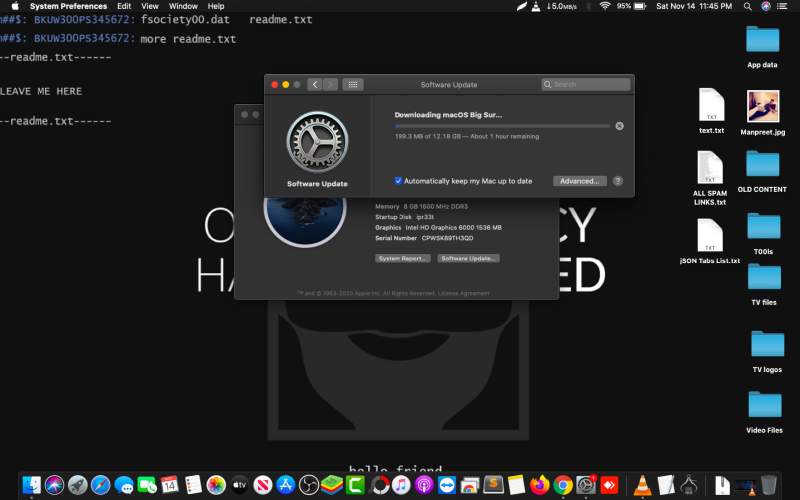Open VLC cone in the dock
This screenshot has width=800, height=500.
[642, 485]
